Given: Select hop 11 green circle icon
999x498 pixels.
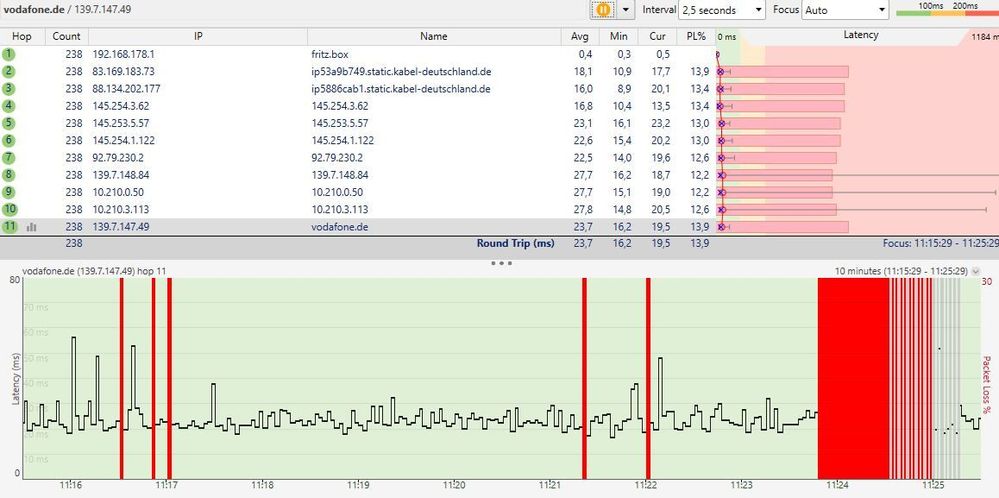Looking at the screenshot, I should [10, 226].
